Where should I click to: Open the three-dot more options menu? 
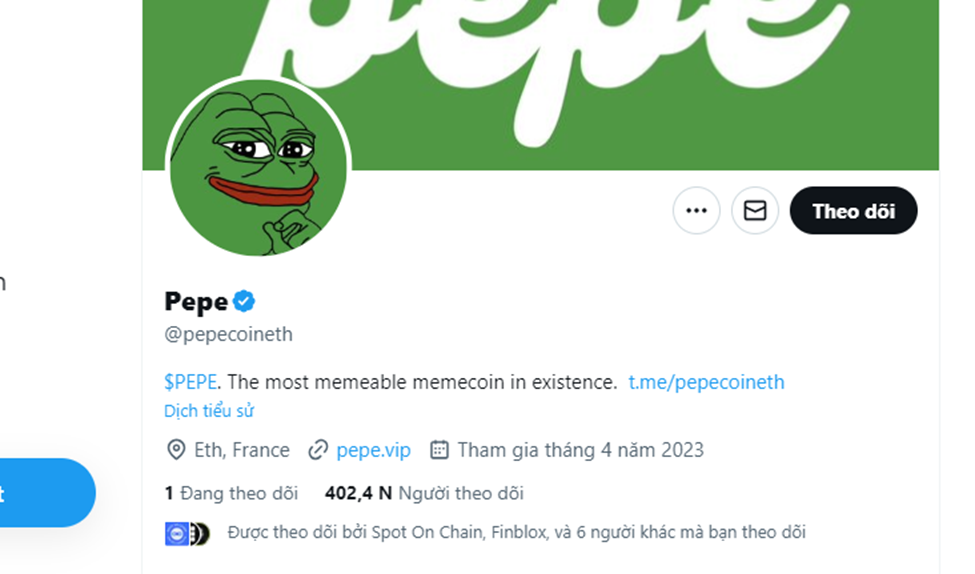click(x=696, y=211)
